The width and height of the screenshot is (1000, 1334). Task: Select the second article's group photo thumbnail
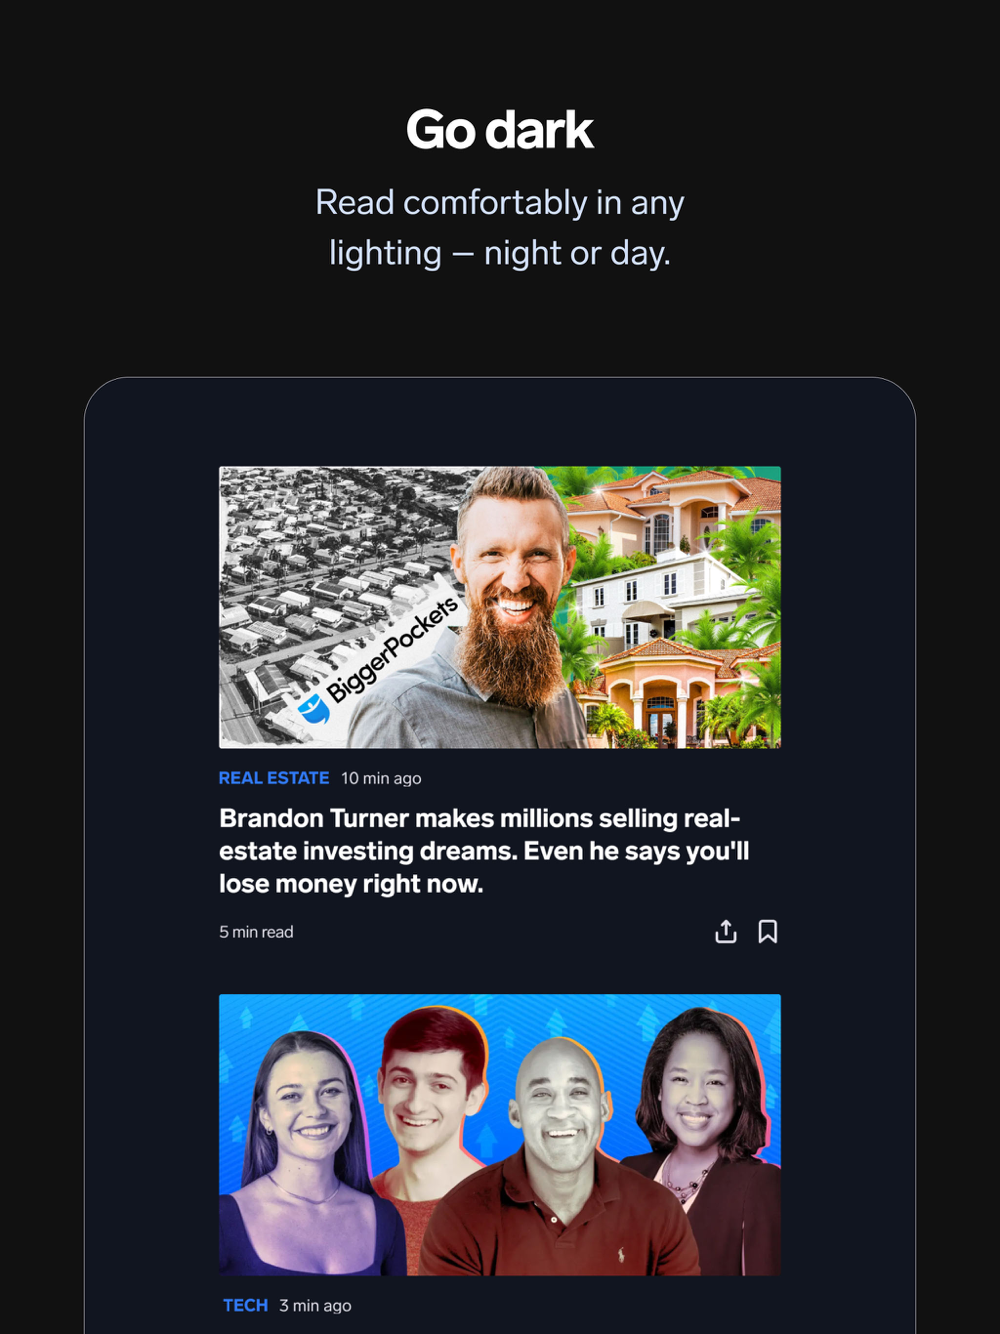point(500,1135)
